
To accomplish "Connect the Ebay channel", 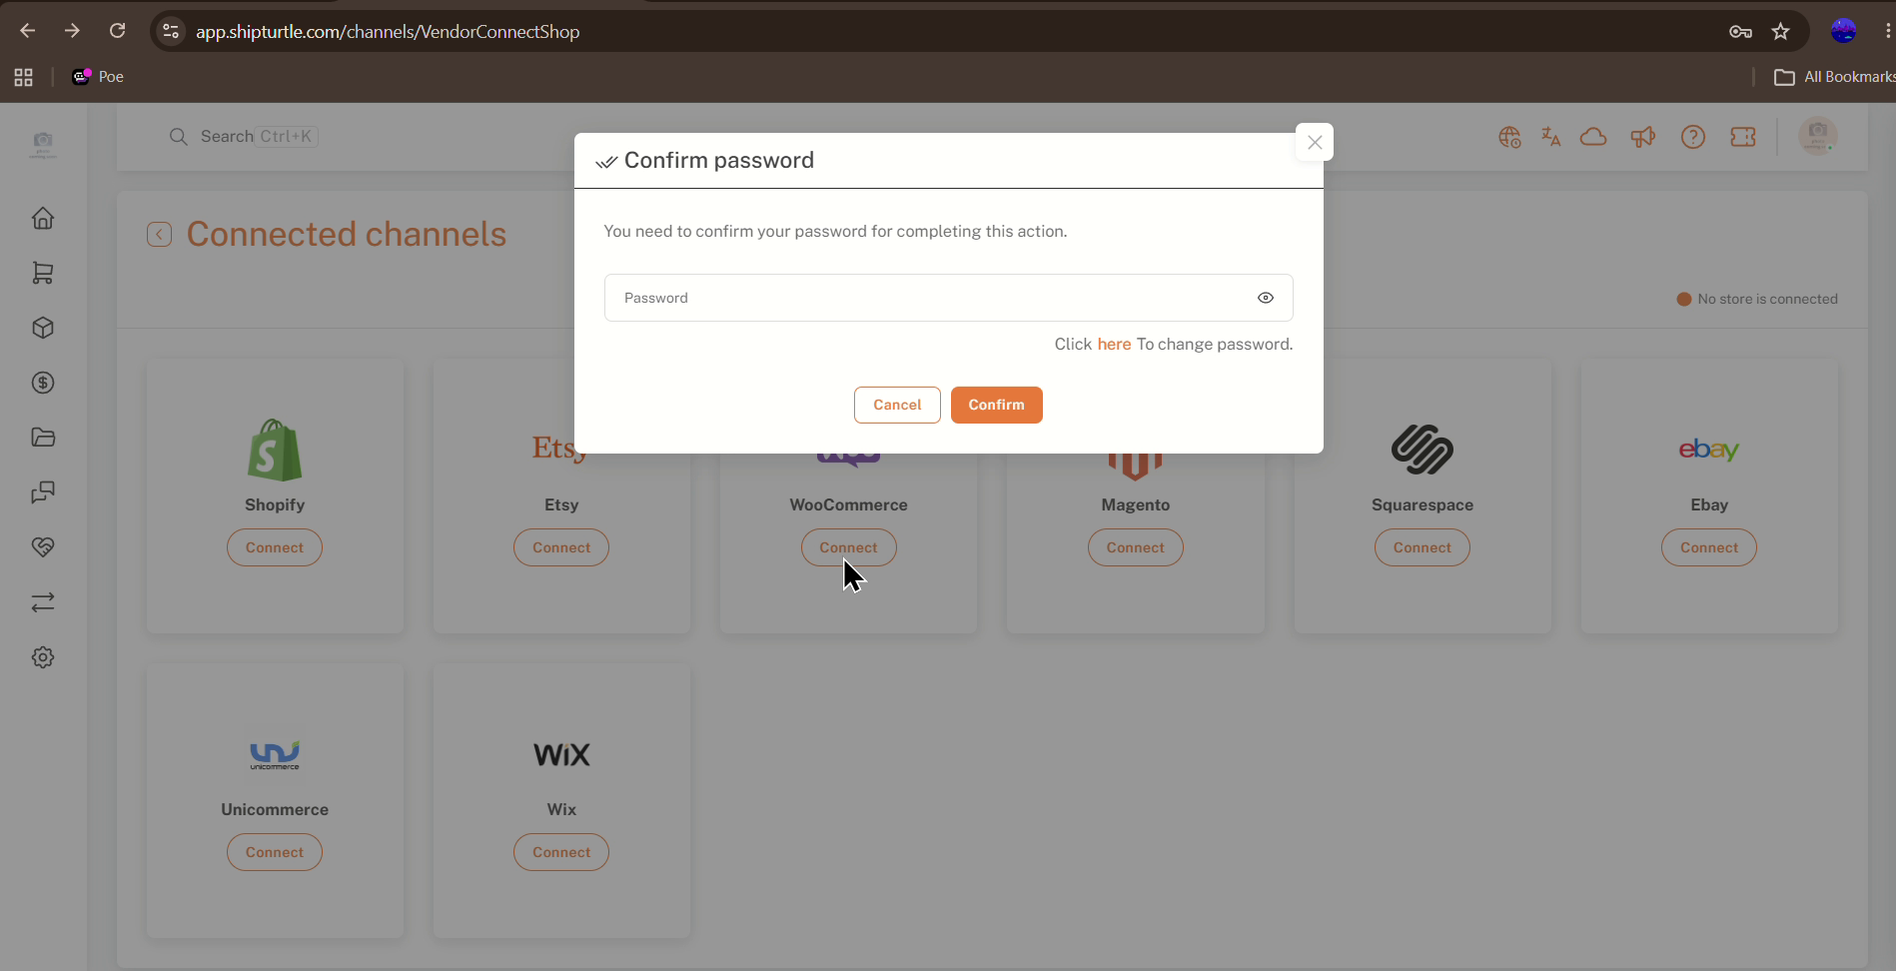I will 1709,548.
